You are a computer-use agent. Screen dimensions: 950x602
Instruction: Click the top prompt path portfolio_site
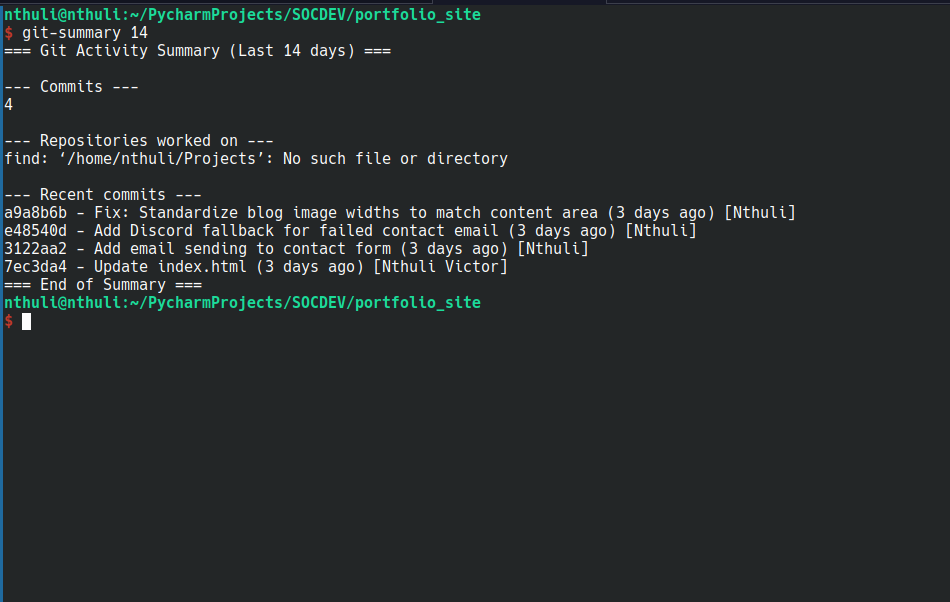pos(417,15)
